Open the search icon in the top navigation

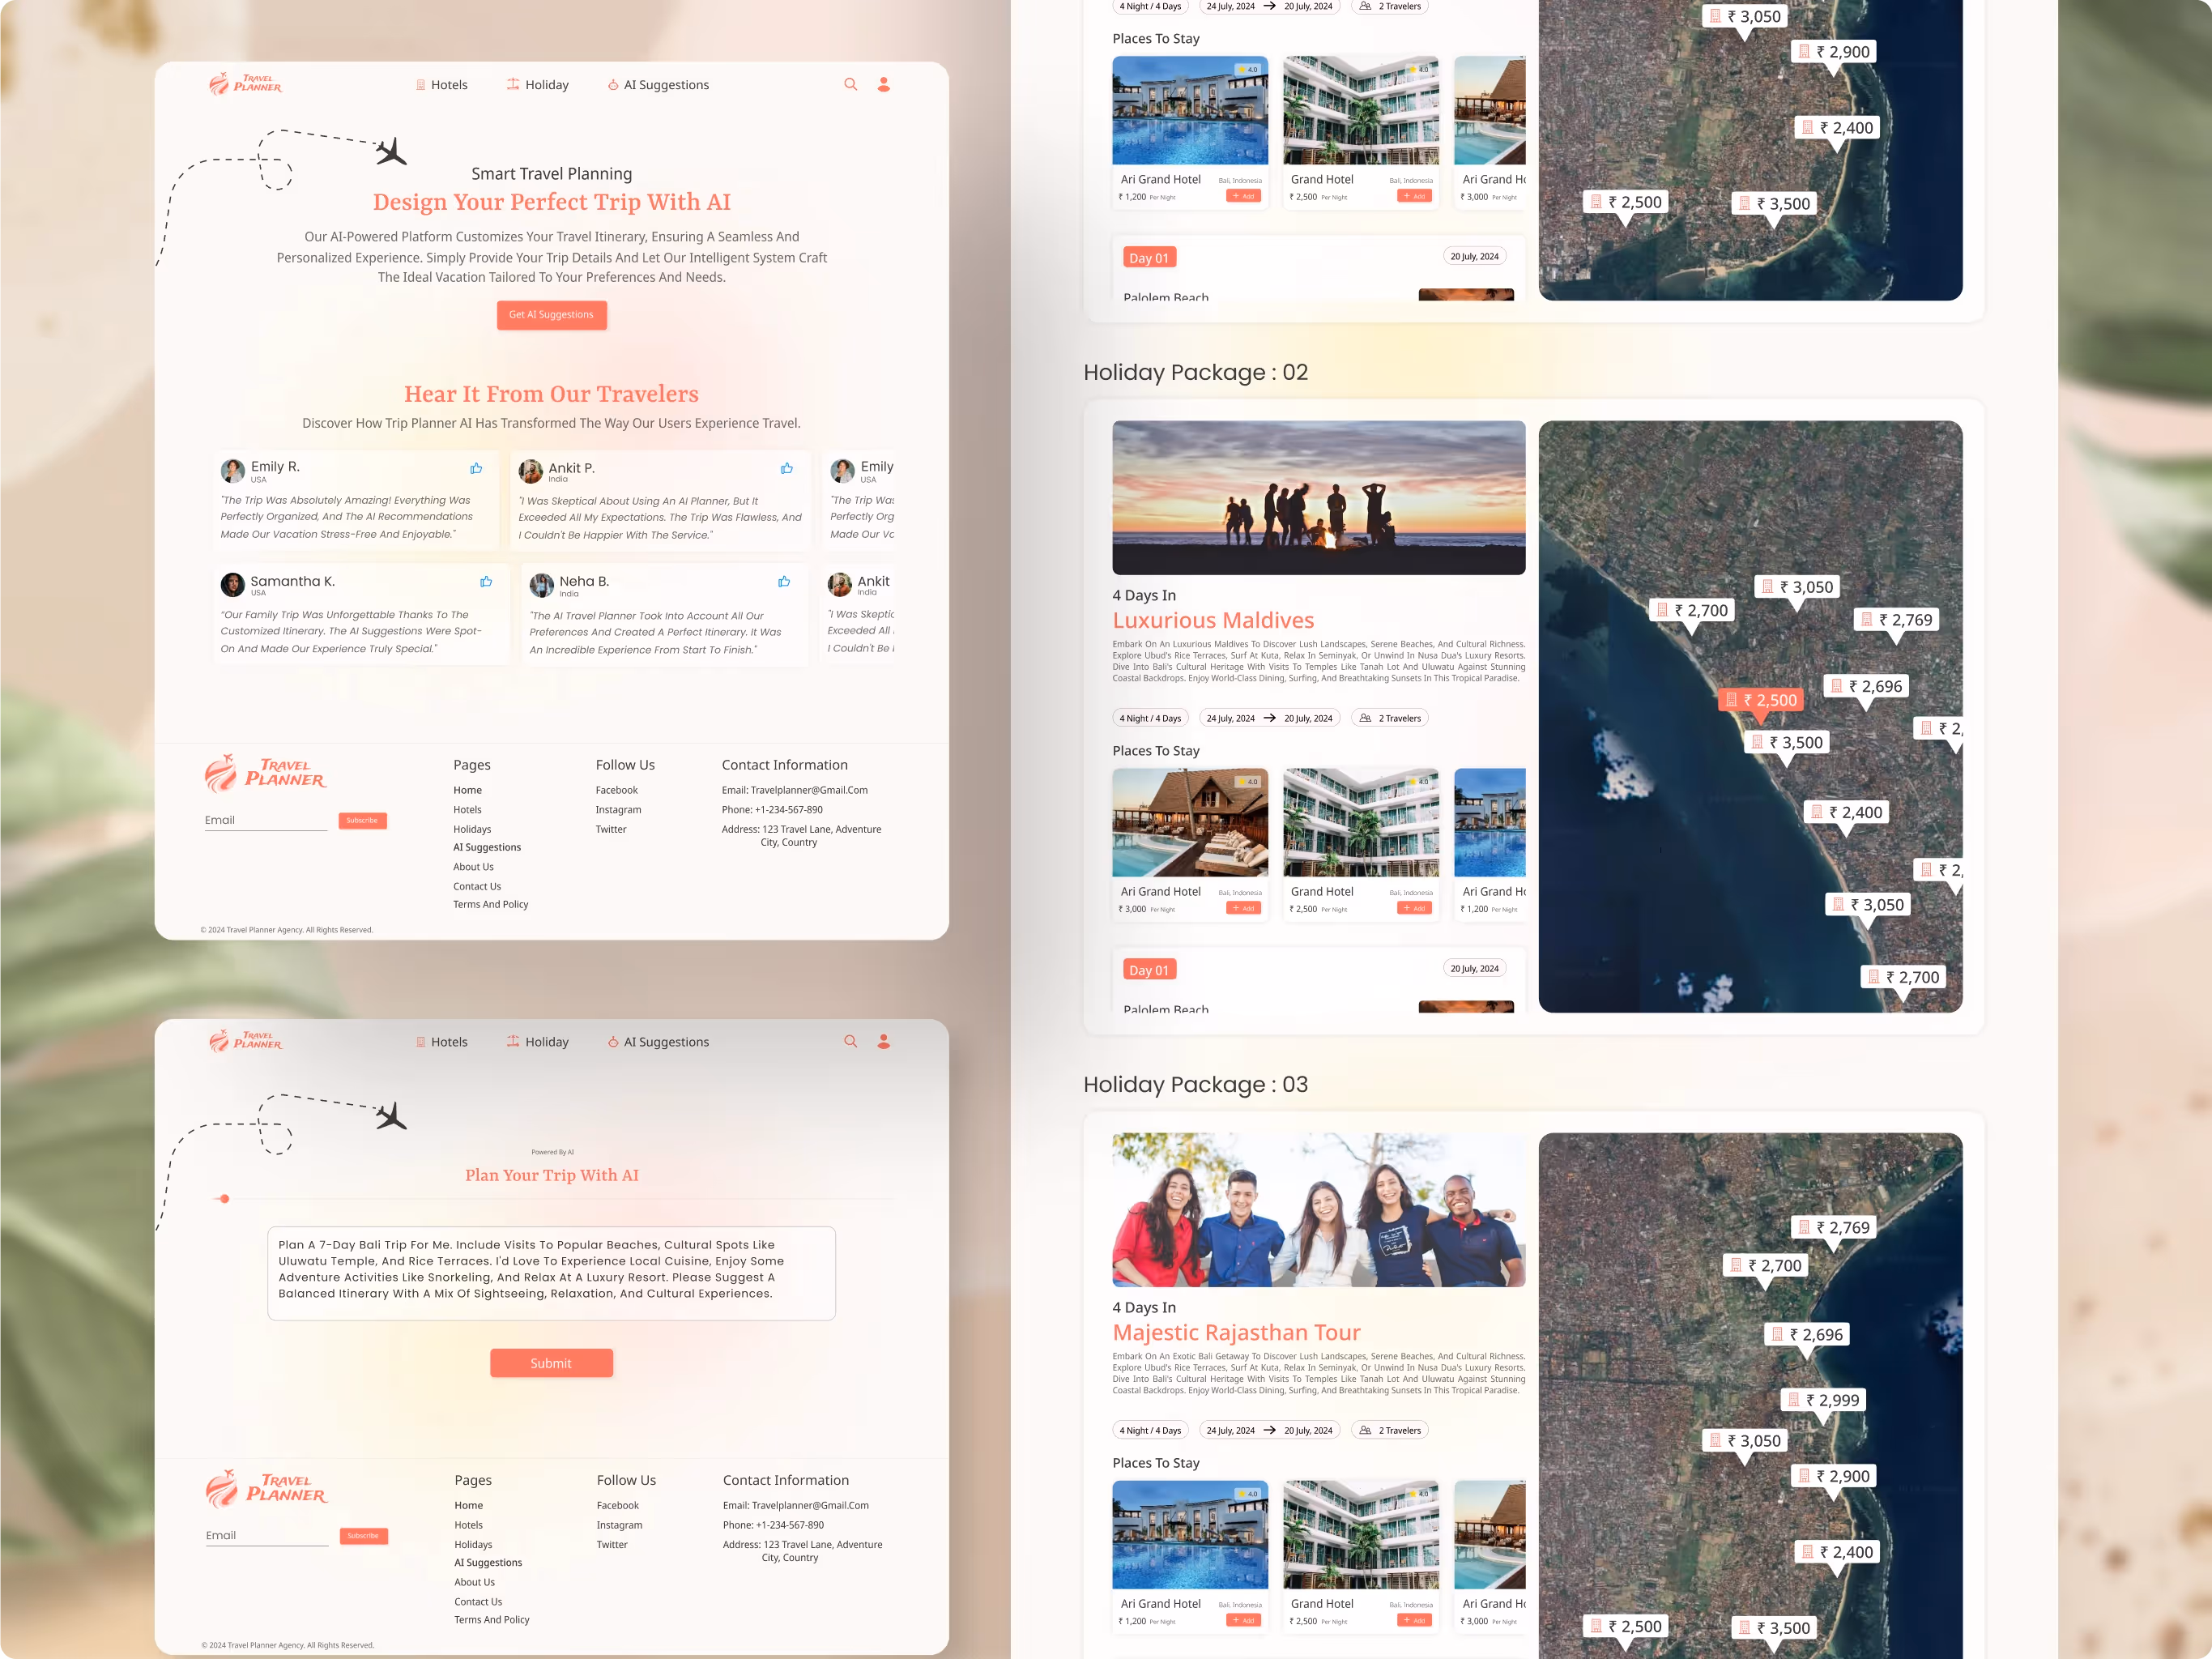[851, 84]
